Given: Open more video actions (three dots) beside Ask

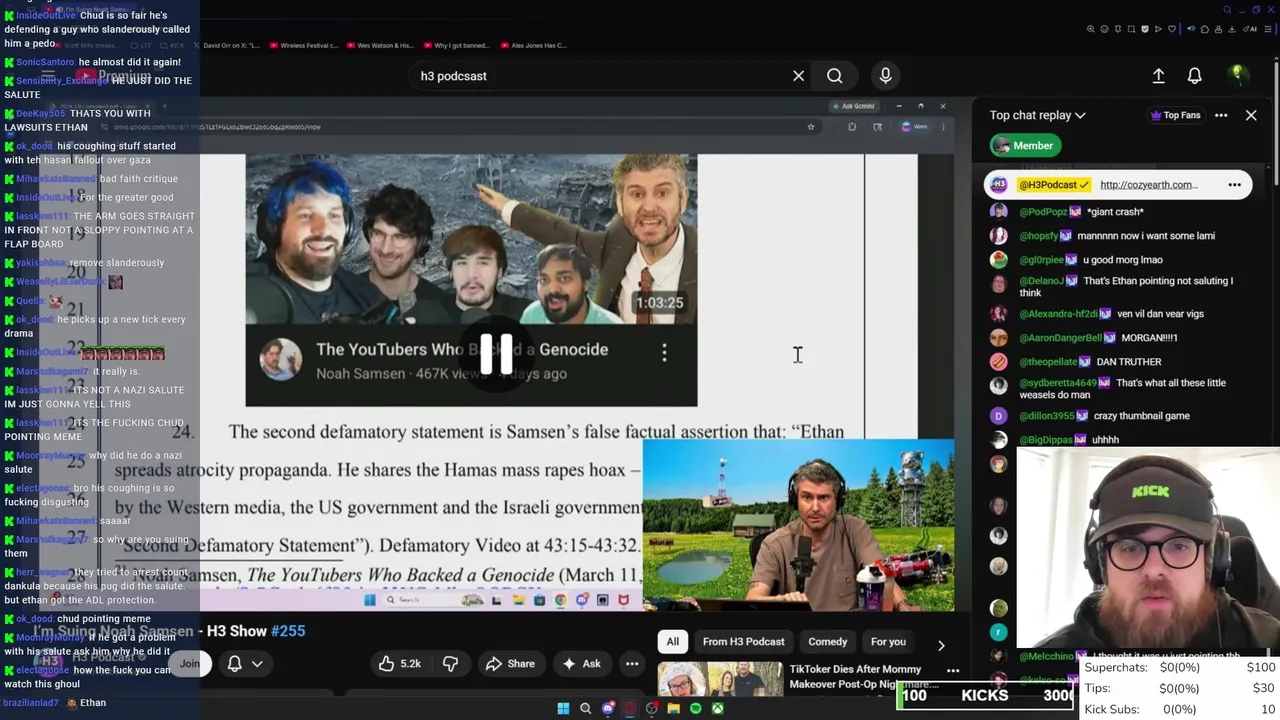Looking at the screenshot, I should pyautogui.click(x=632, y=663).
